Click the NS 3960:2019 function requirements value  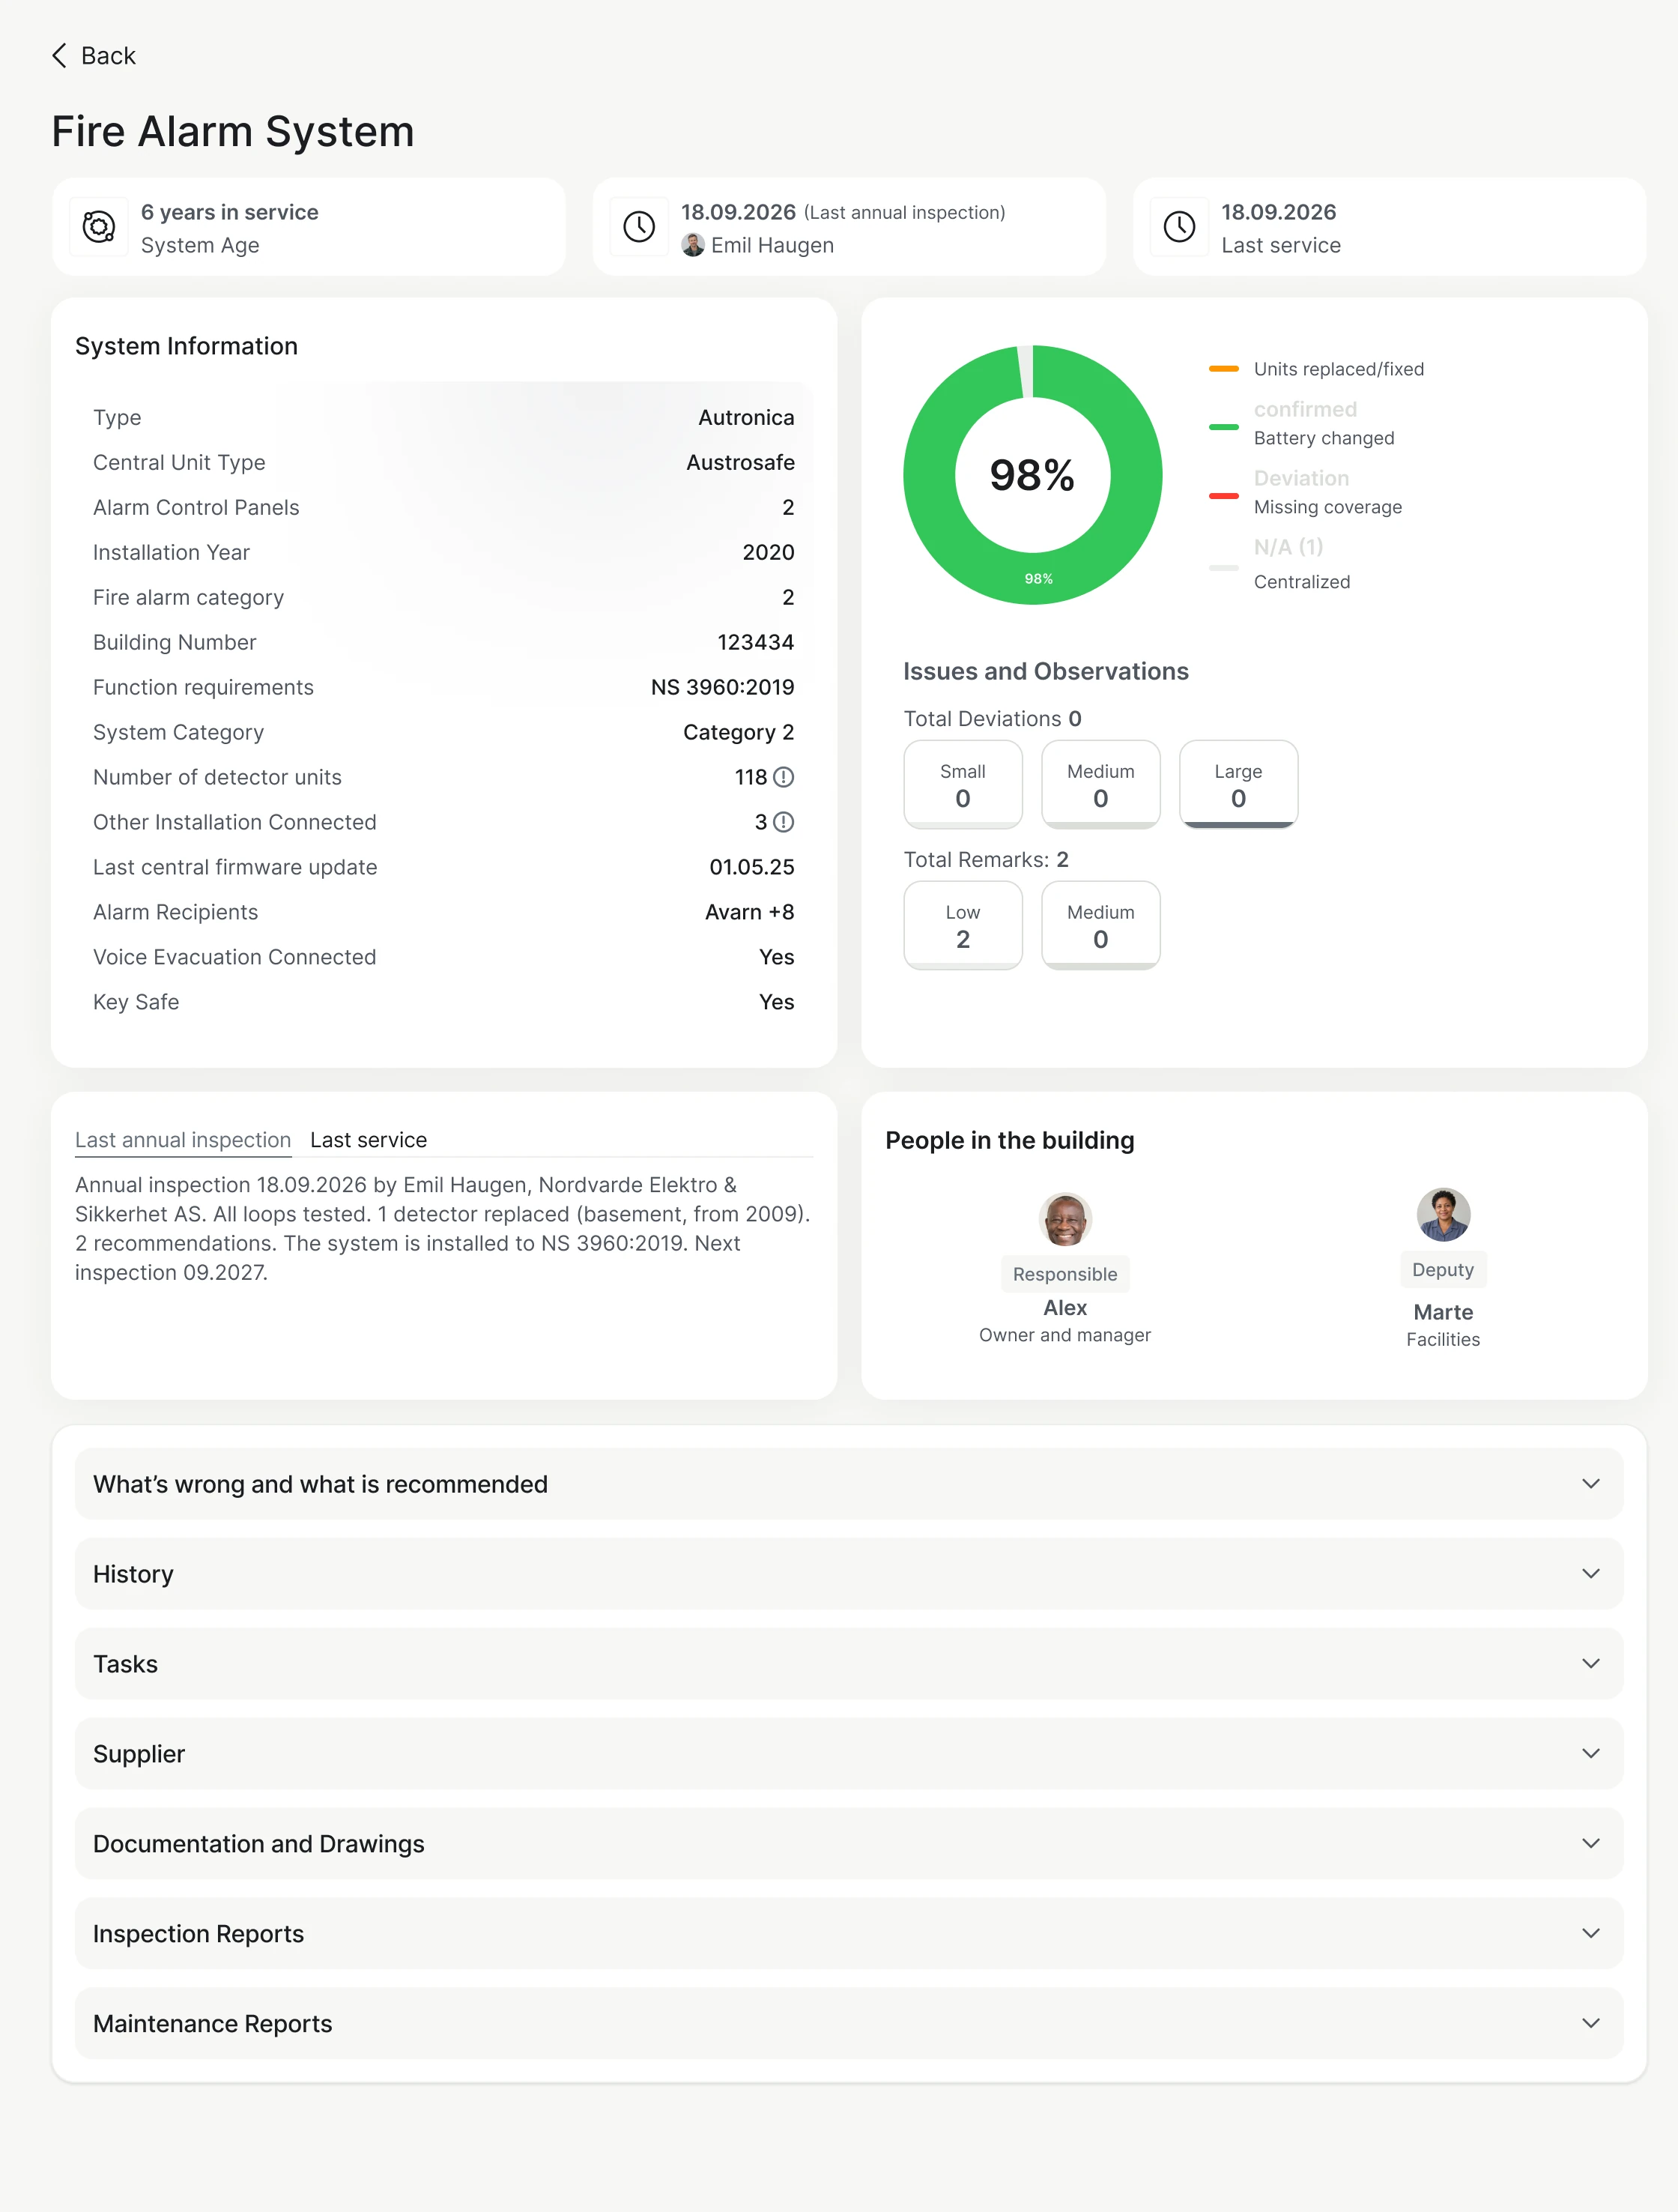click(x=722, y=688)
